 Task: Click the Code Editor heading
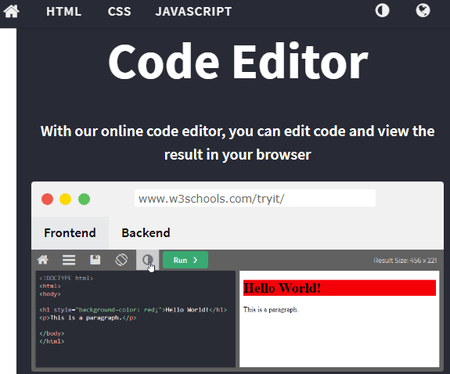pyautogui.click(x=238, y=62)
